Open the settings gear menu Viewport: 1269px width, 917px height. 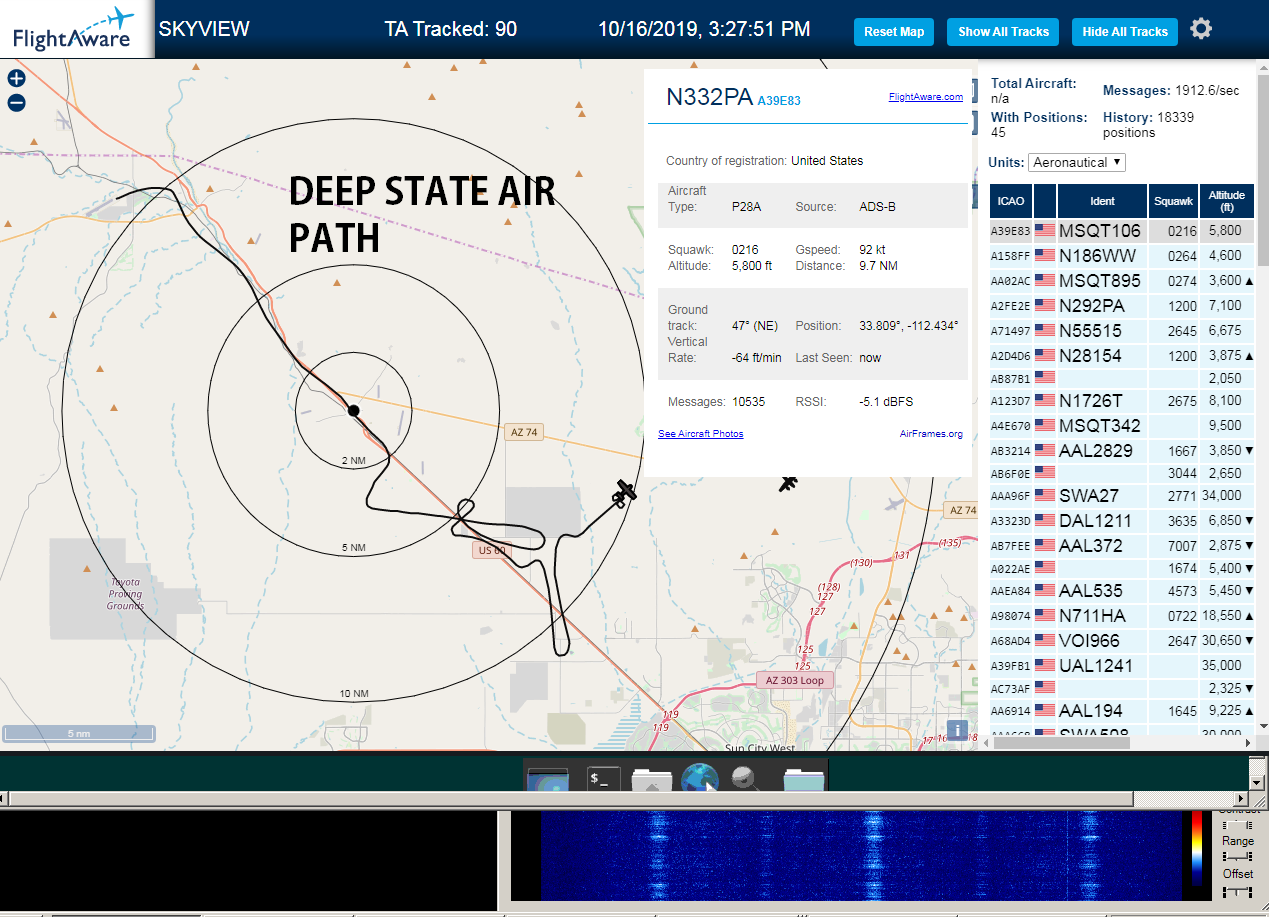[x=1201, y=29]
